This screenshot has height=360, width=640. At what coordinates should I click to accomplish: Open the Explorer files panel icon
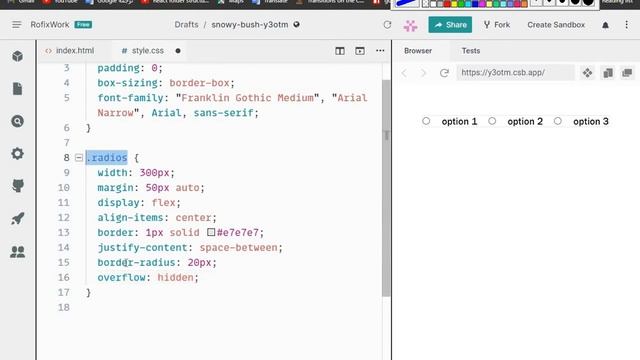[17, 89]
